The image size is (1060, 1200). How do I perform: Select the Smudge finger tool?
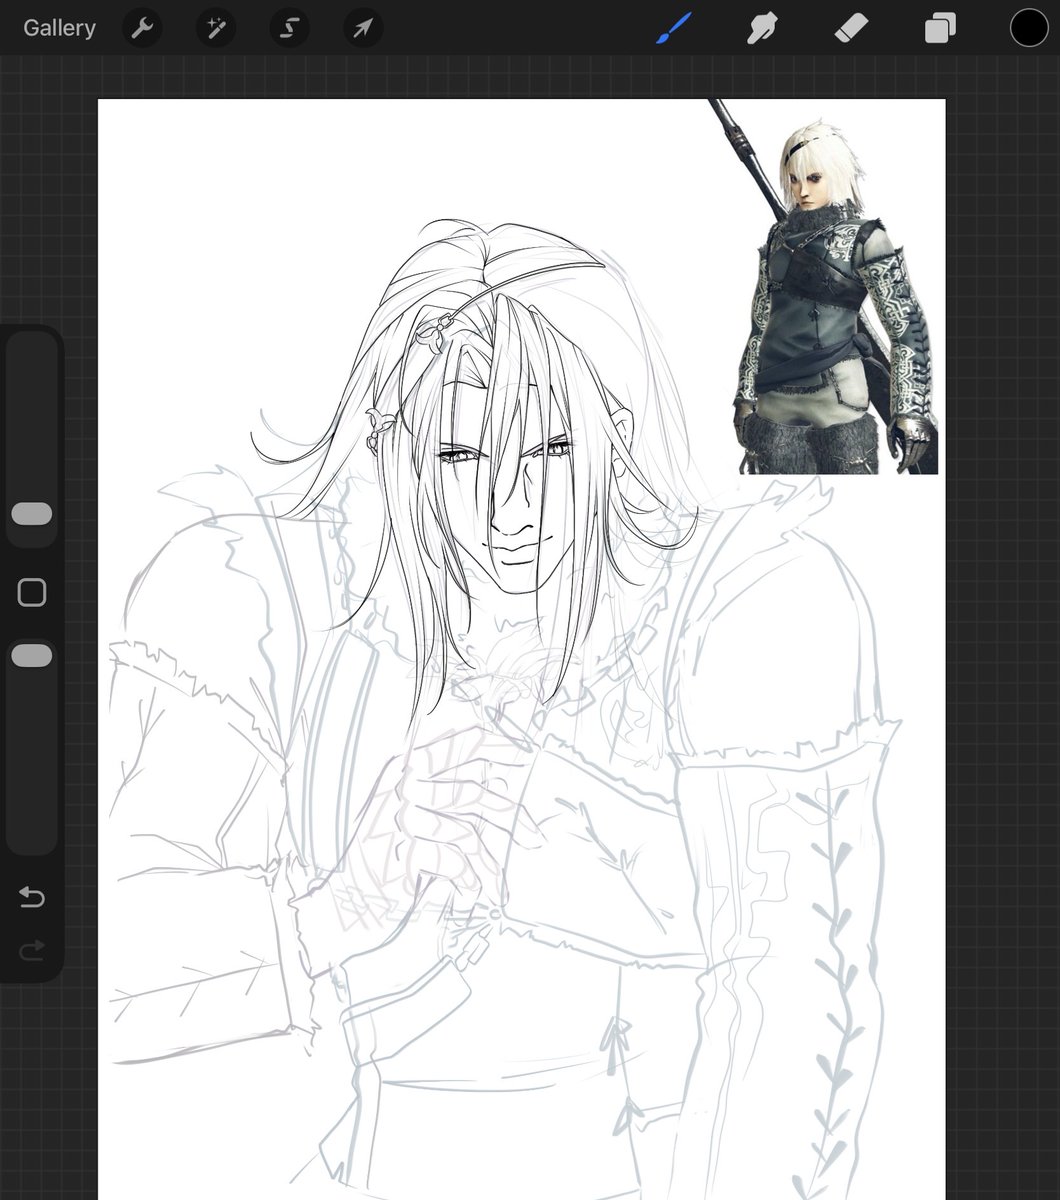762,28
